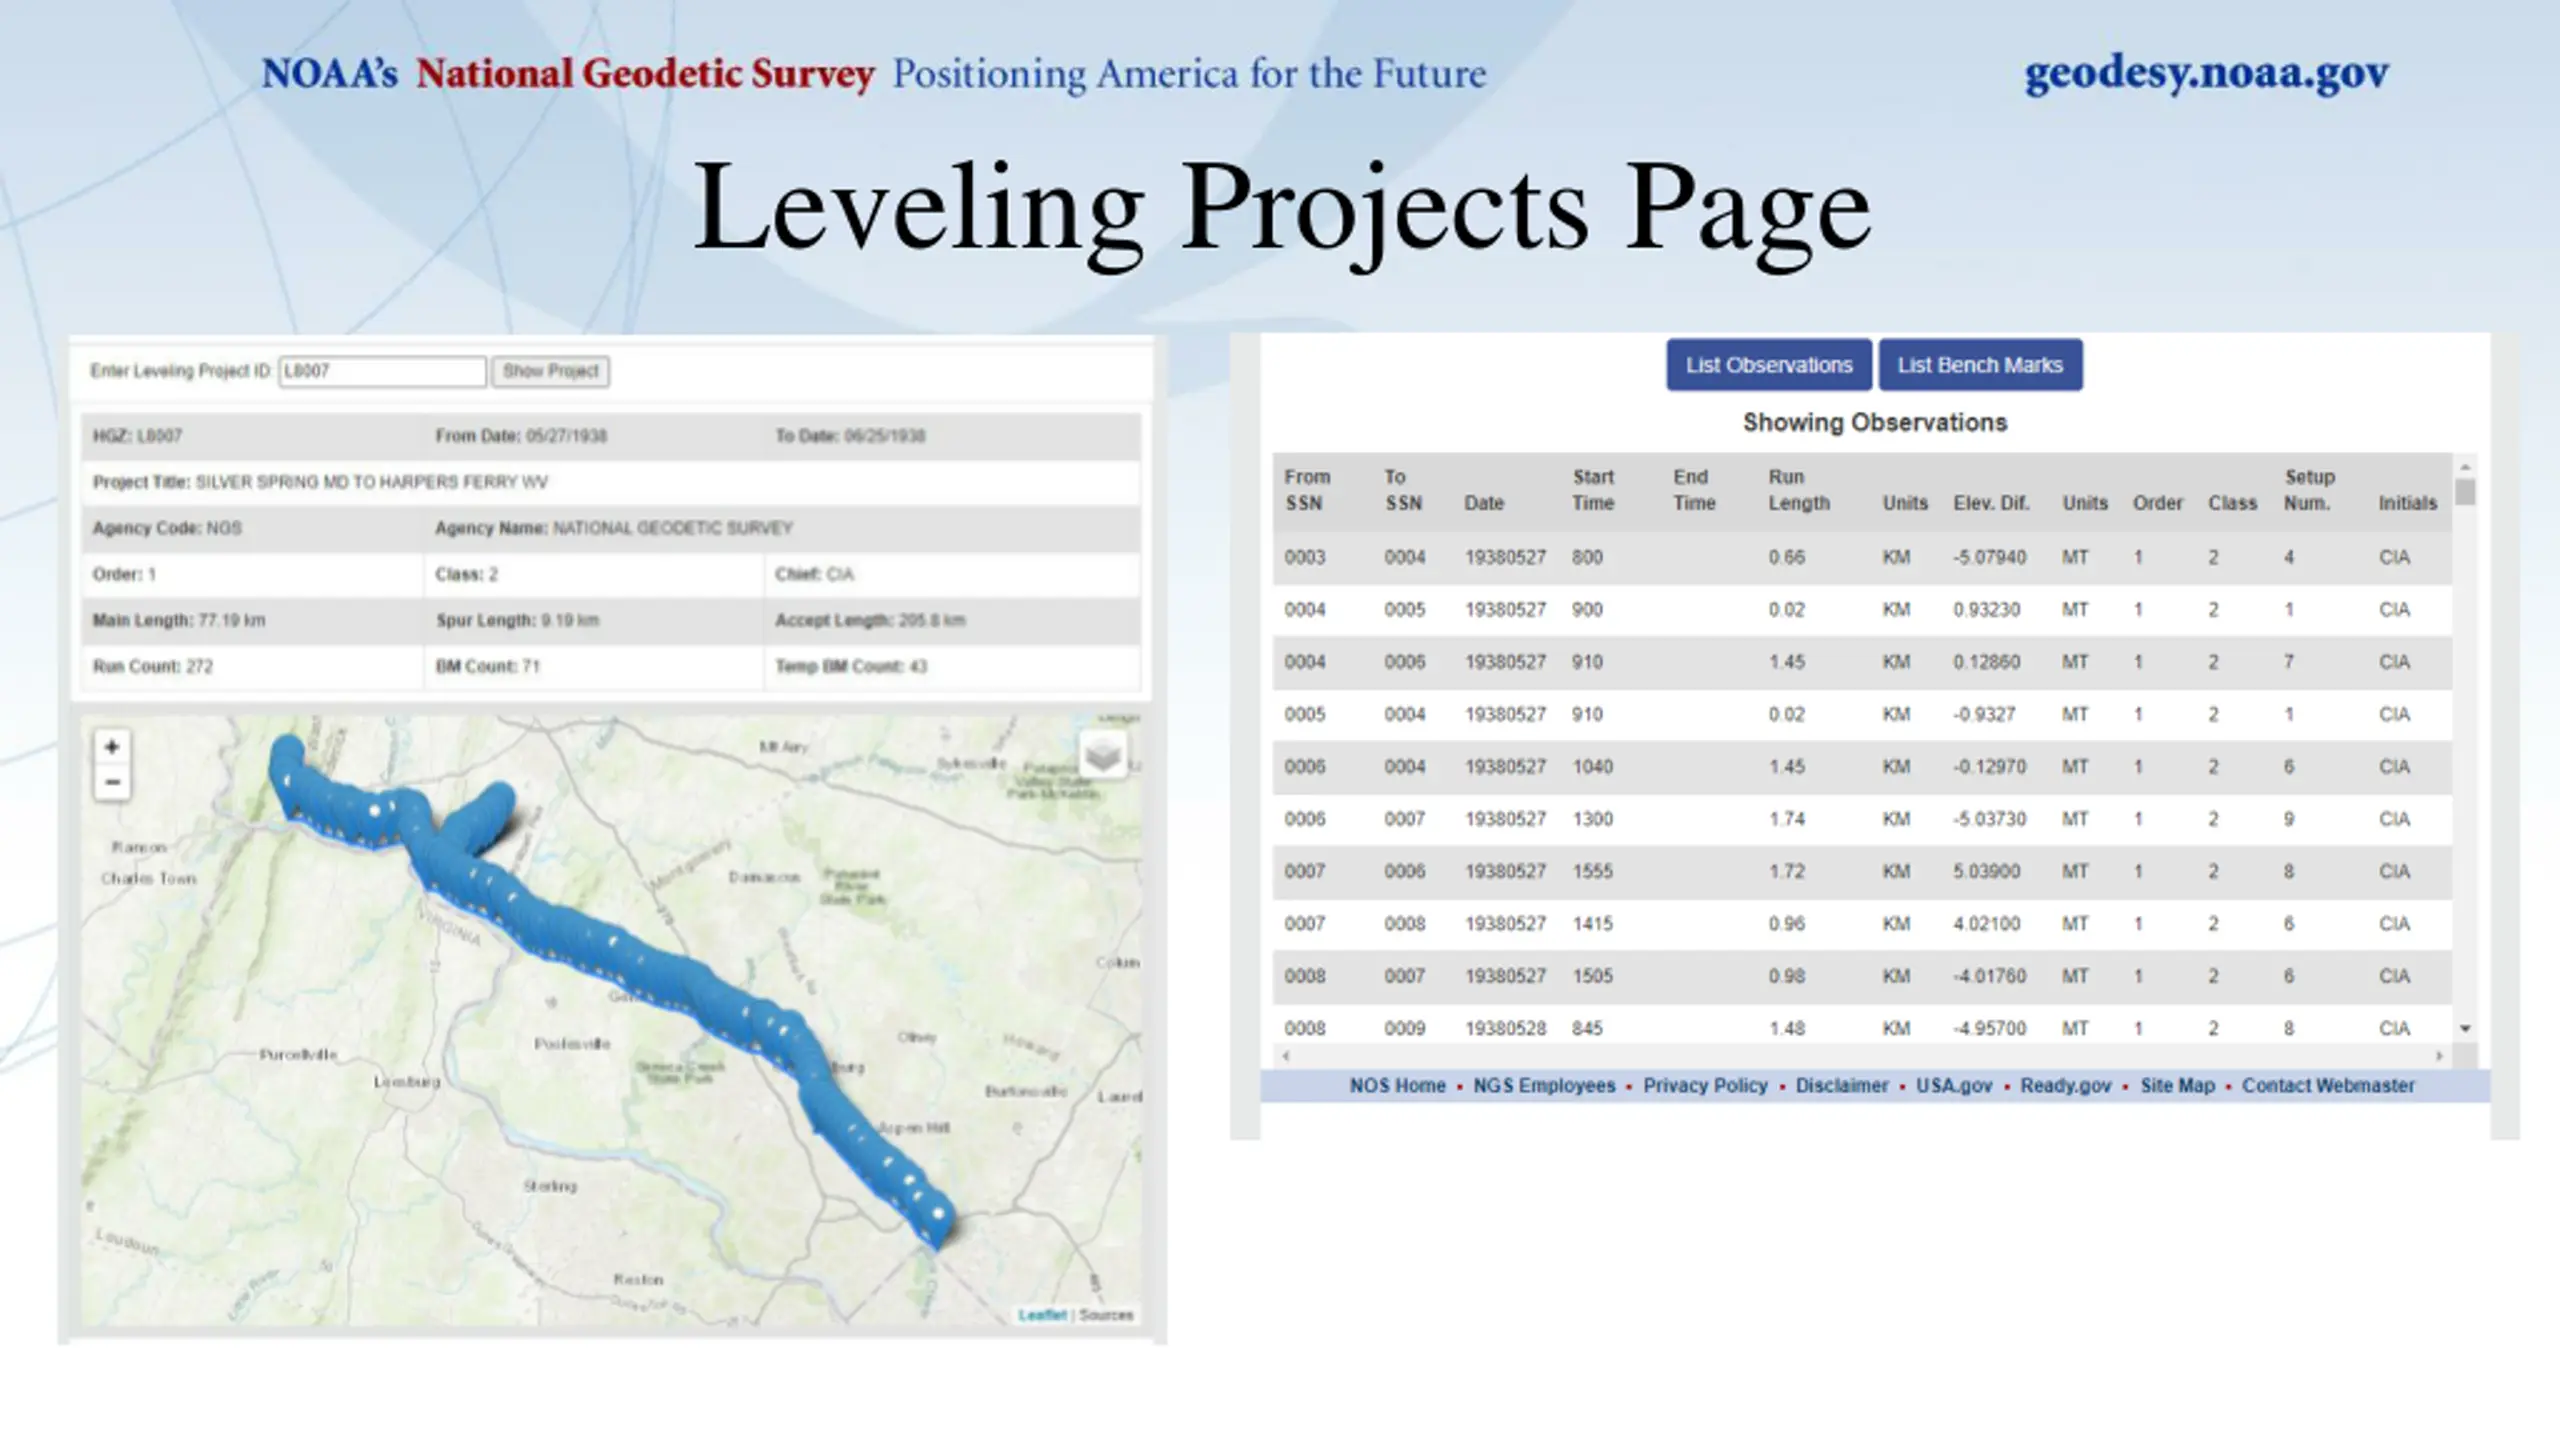Click table scrollbar down arrow

[2465, 1028]
